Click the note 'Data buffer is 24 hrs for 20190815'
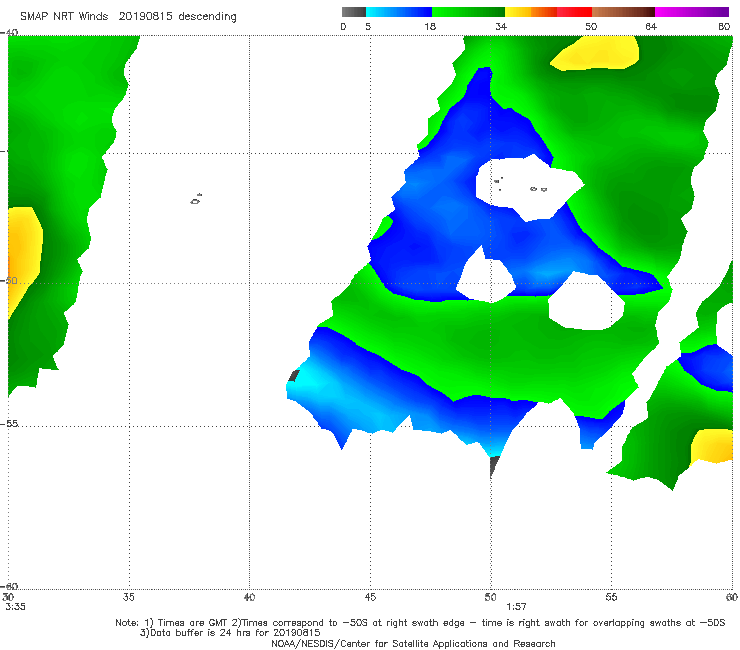The width and height of the screenshot is (740, 650). point(230,633)
